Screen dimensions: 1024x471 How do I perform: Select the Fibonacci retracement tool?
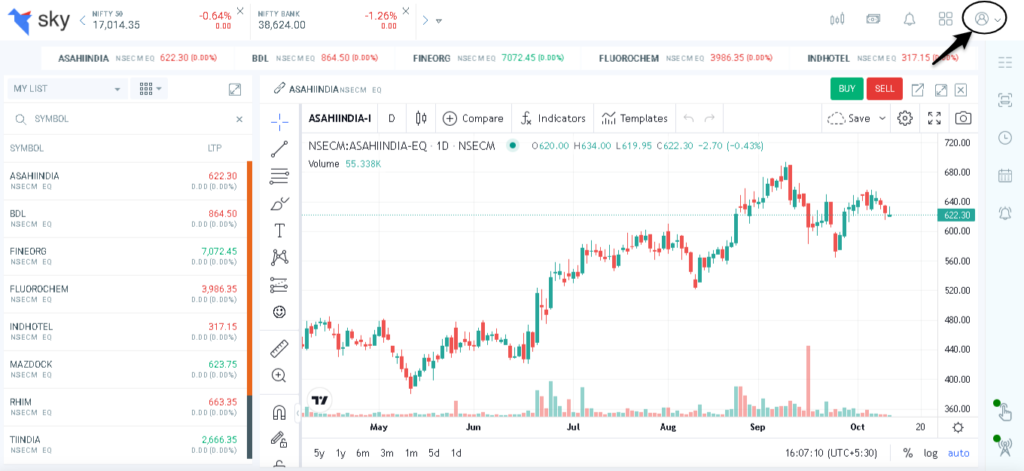[x=280, y=176]
